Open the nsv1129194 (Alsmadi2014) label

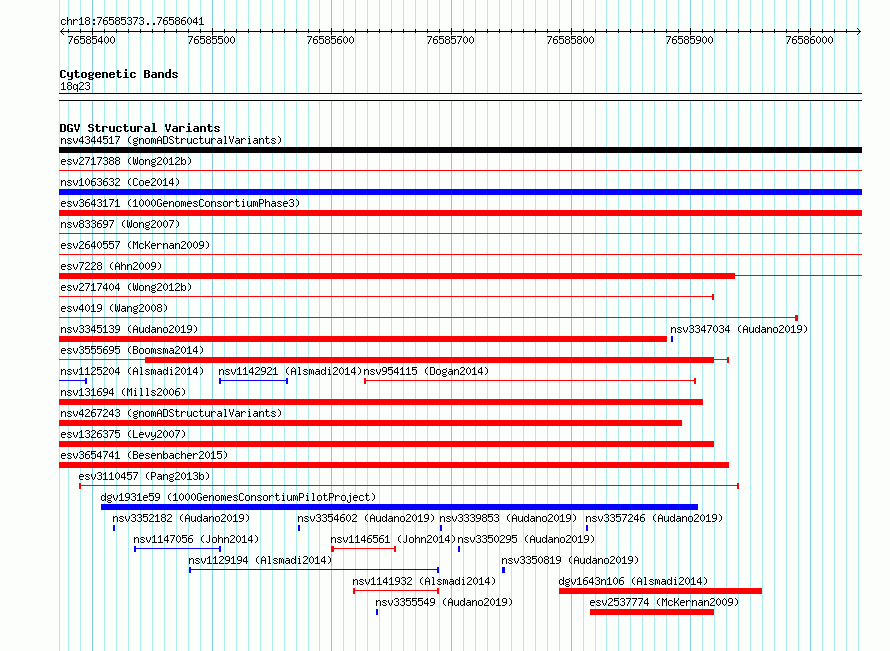260,560
